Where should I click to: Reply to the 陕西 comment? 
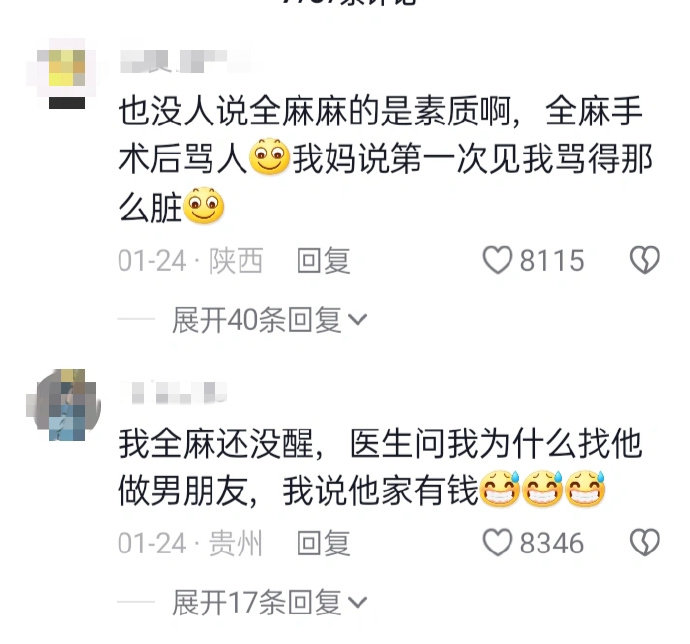pos(324,261)
